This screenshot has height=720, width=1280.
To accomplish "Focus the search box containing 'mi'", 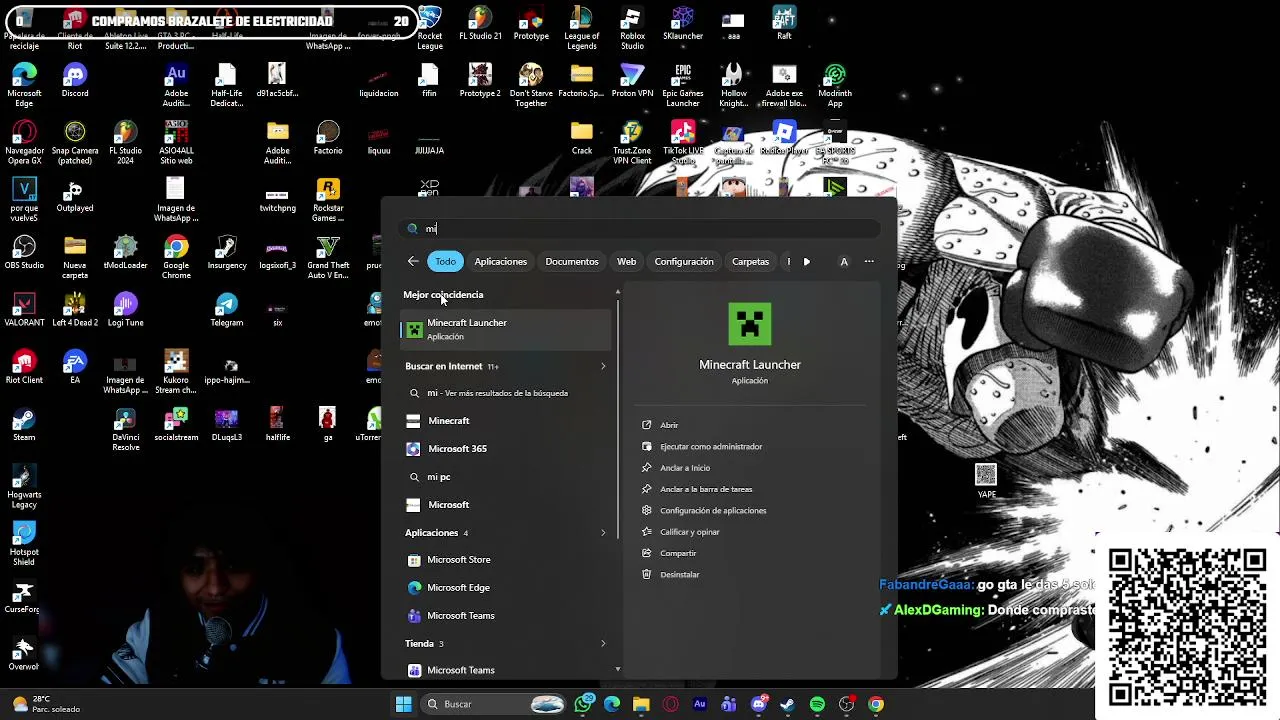I will pyautogui.click(x=640, y=229).
